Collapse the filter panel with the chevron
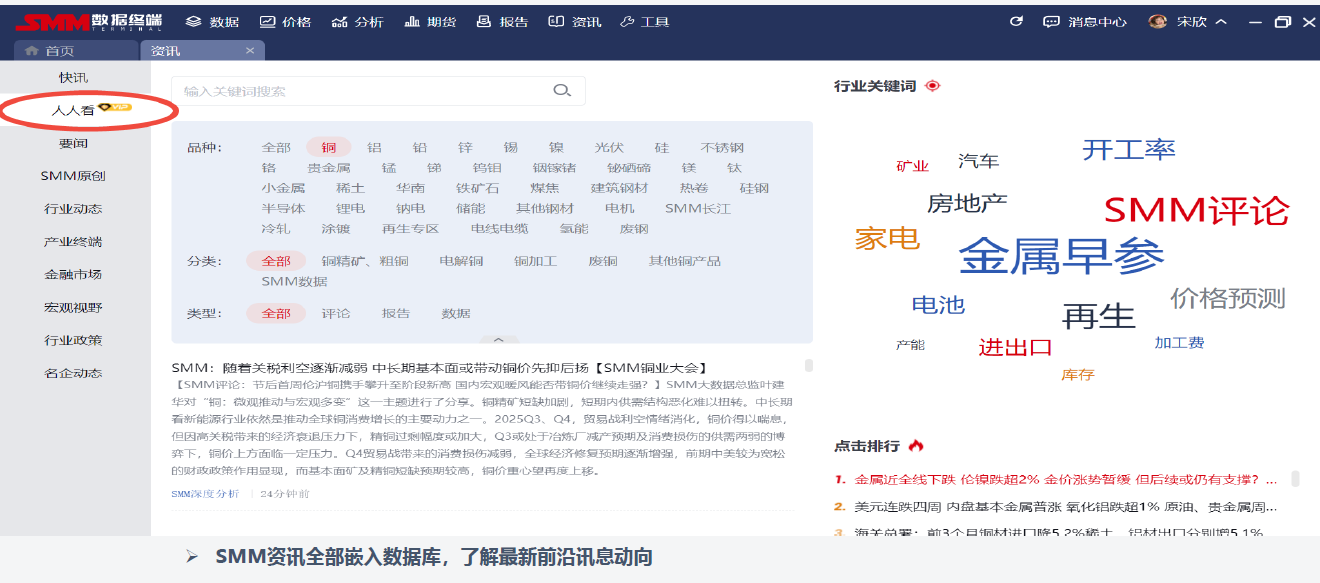 [500, 339]
